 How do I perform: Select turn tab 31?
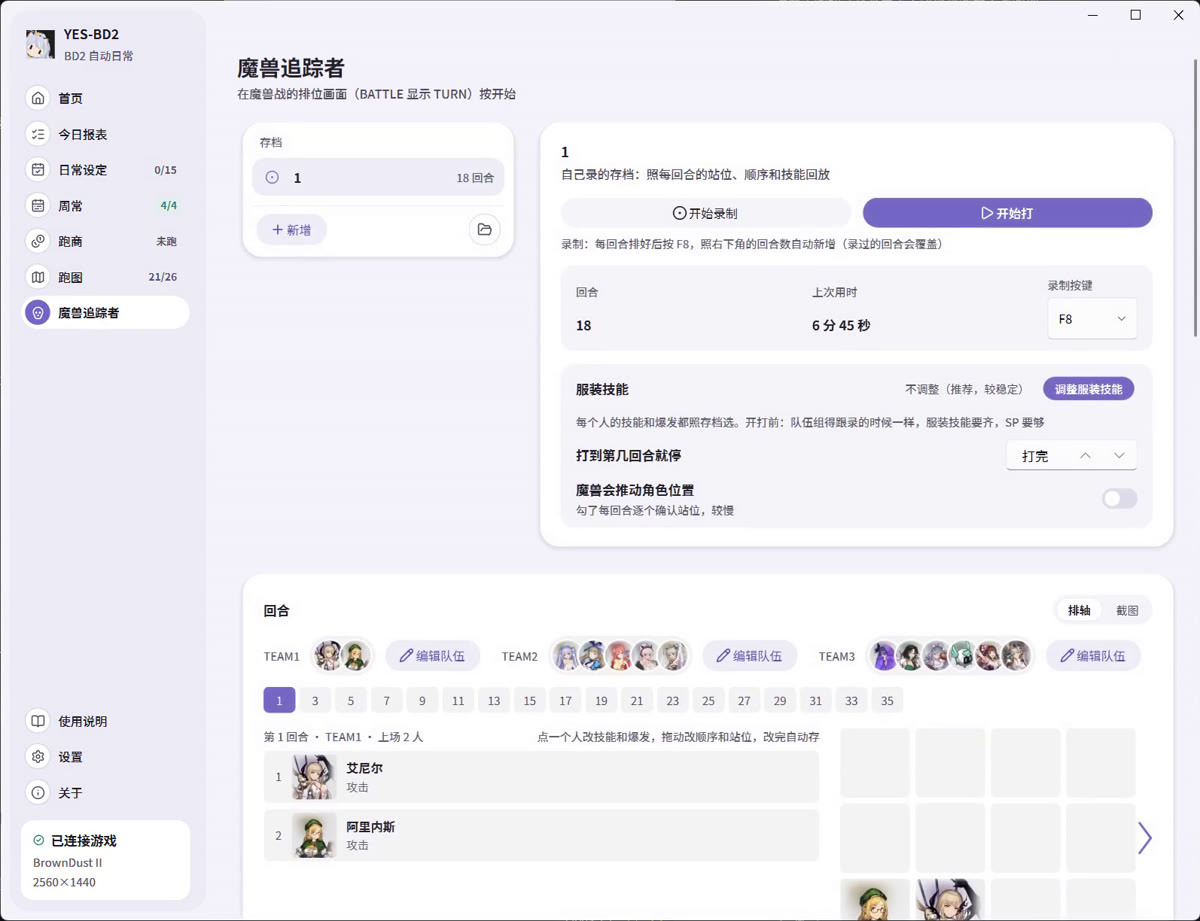816,701
